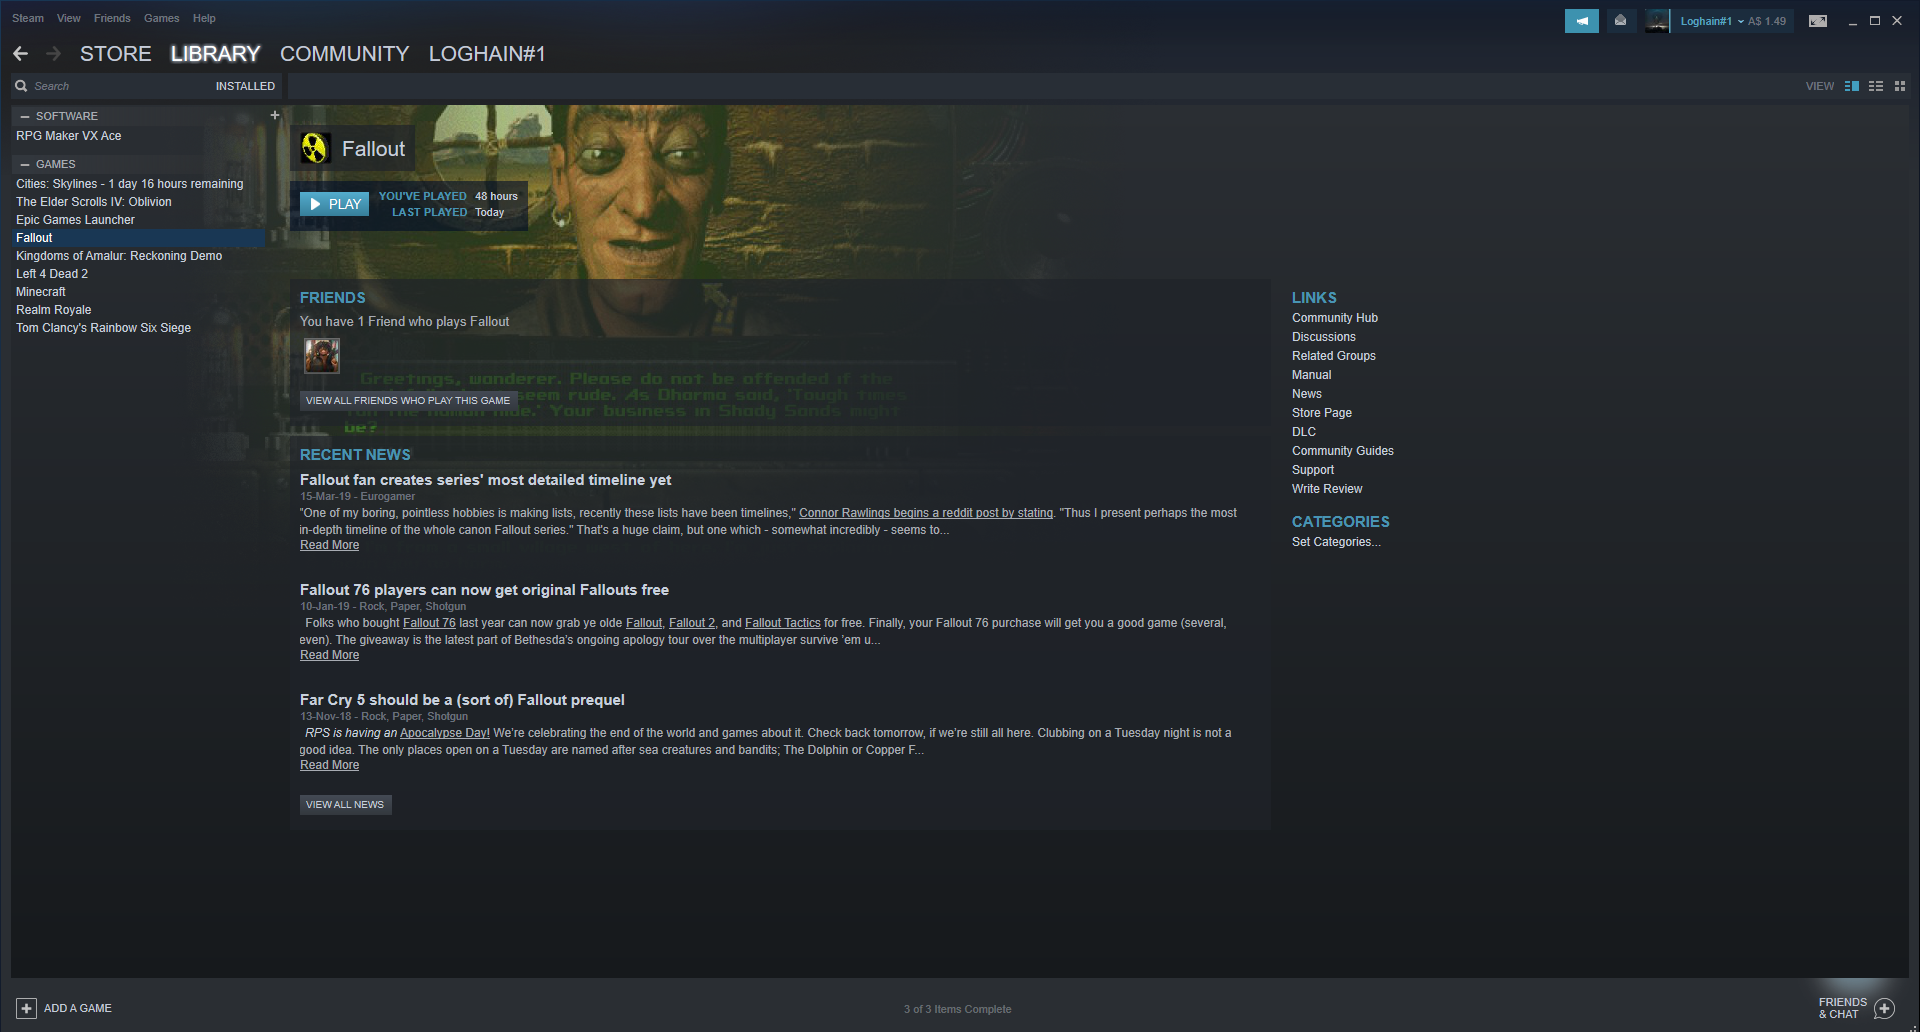The height and width of the screenshot is (1032, 1920).
Task: Open the Community Hub link
Action: [x=1335, y=318]
